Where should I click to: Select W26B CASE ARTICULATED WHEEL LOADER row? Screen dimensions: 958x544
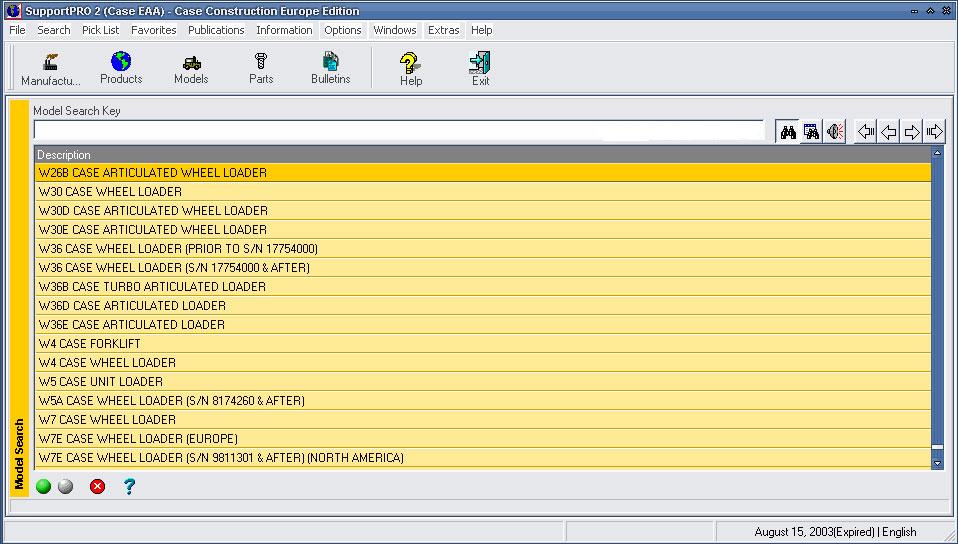[x=483, y=173]
